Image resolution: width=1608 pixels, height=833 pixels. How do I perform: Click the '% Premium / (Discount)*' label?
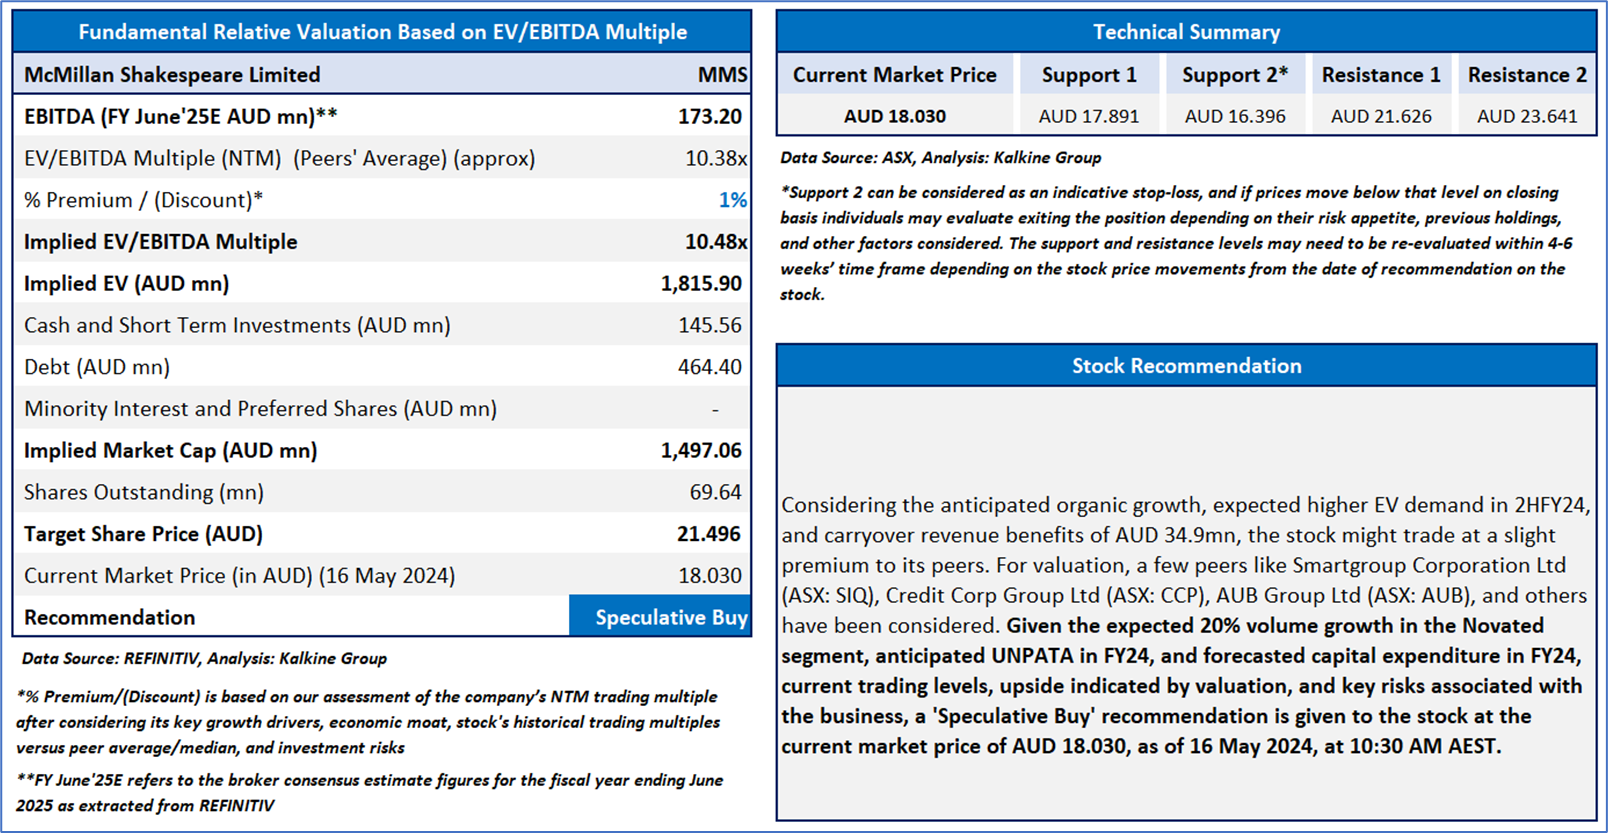pyautogui.click(x=144, y=200)
